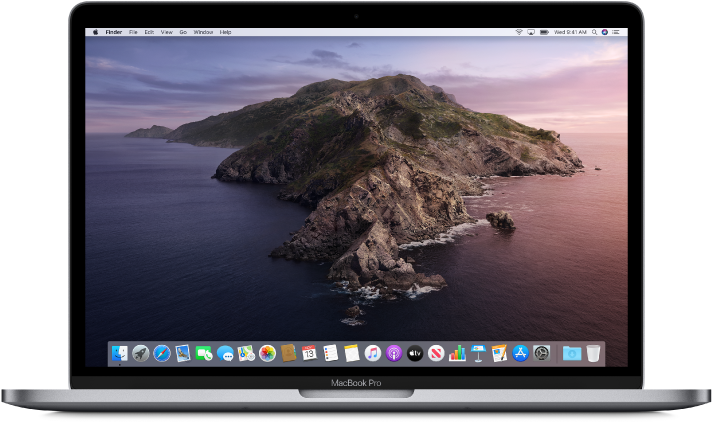Launch Photos colorful flower icon

[267, 353]
